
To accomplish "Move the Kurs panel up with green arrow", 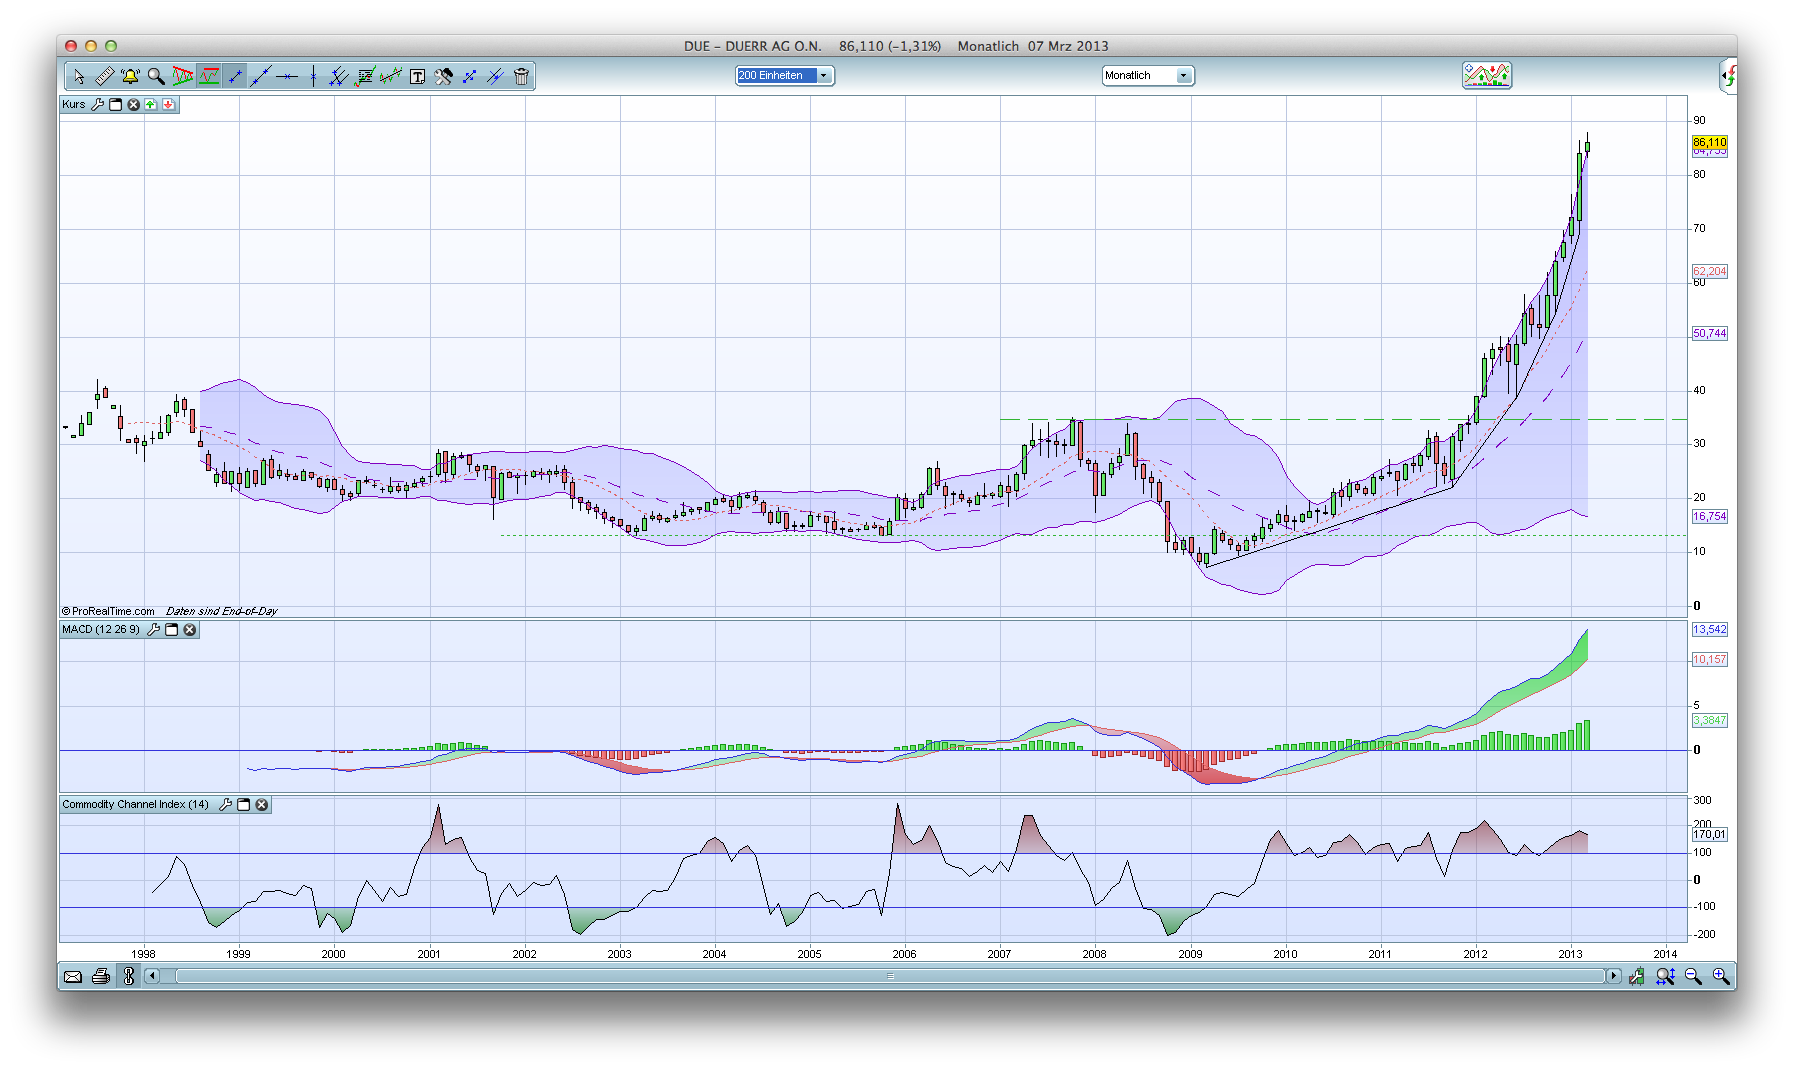I will tap(150, 105).
